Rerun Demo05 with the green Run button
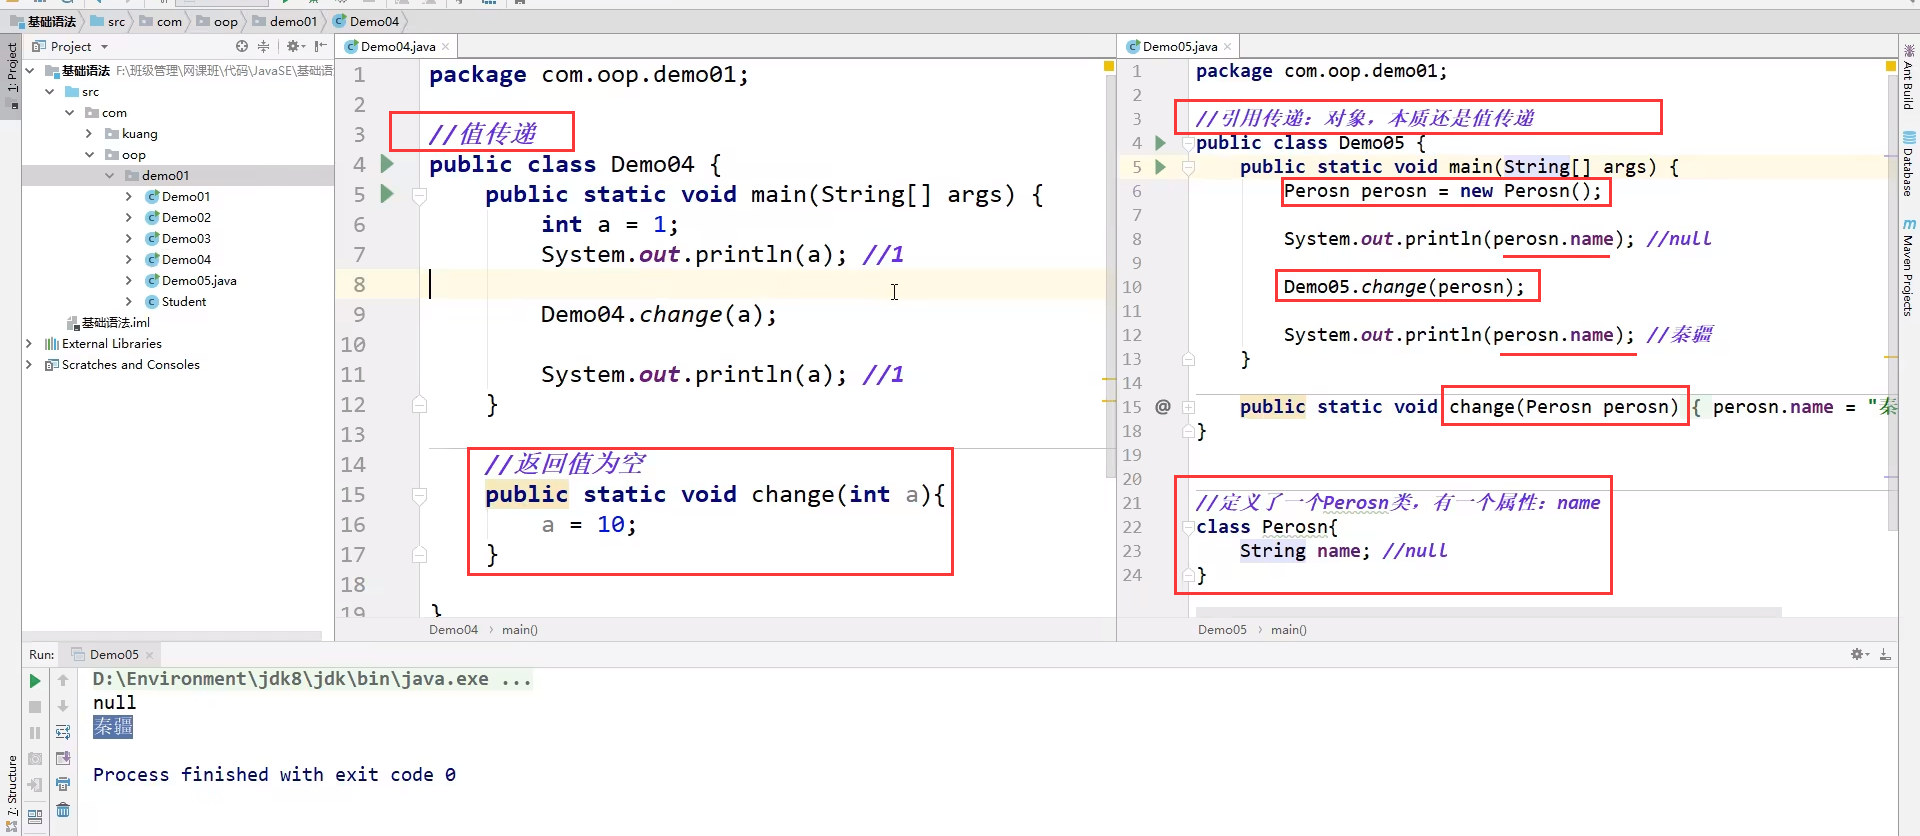The width and height of the screenshot is (1920, 836). [35, 681]
